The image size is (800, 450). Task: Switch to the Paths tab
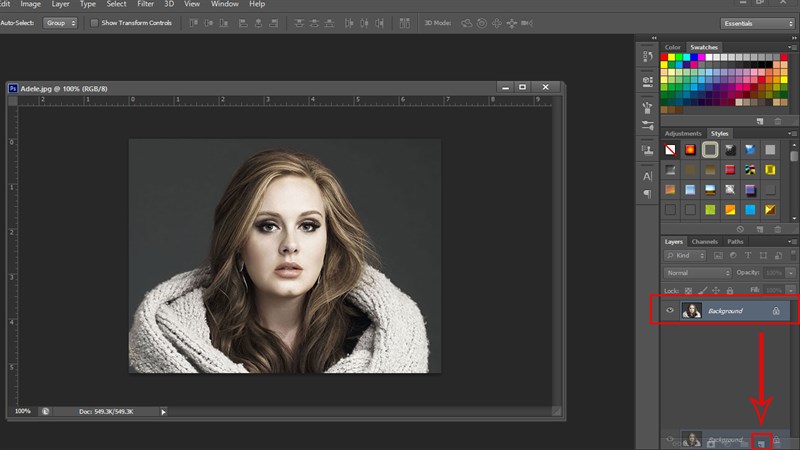[x=735, y=241]
